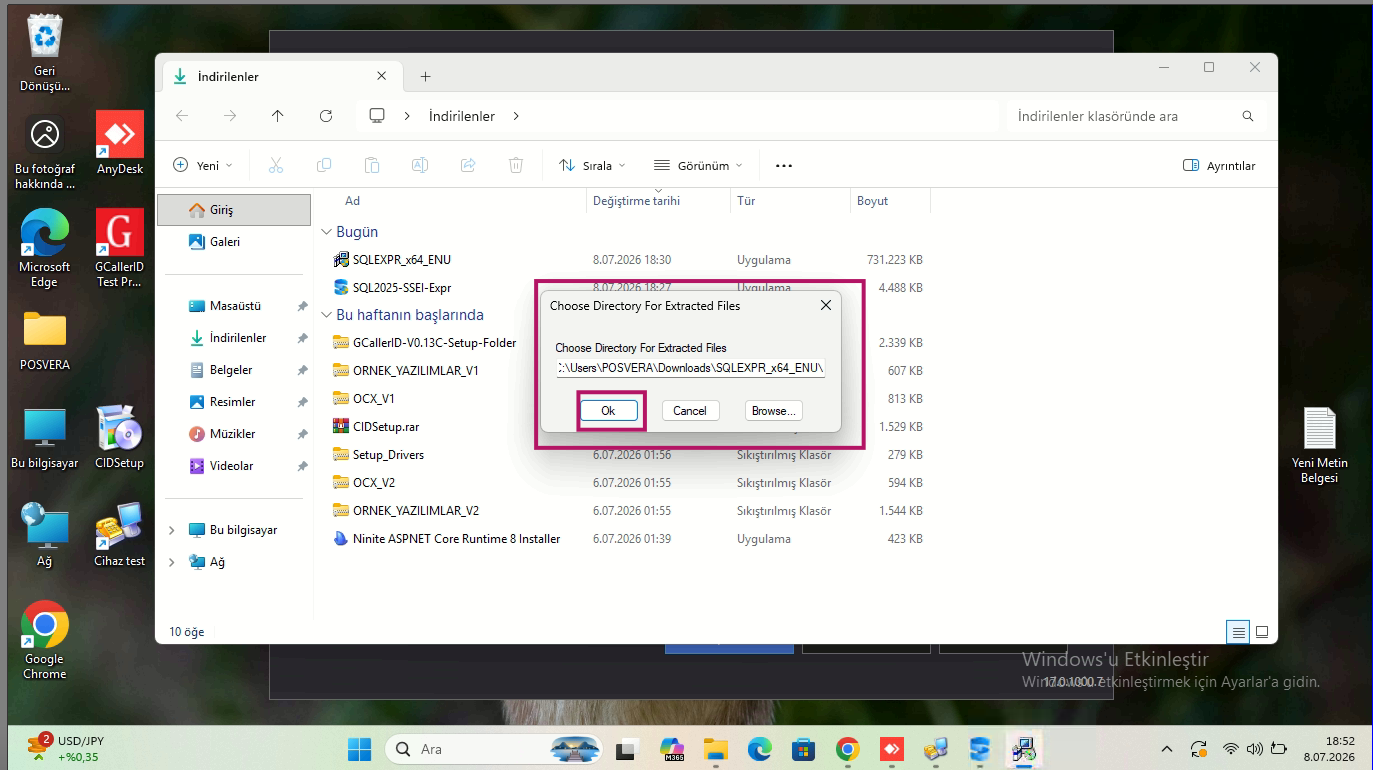This screenshot has height=770, width=1373.
Task: Go back in File Explorer
Action: (x=182, y=116)
